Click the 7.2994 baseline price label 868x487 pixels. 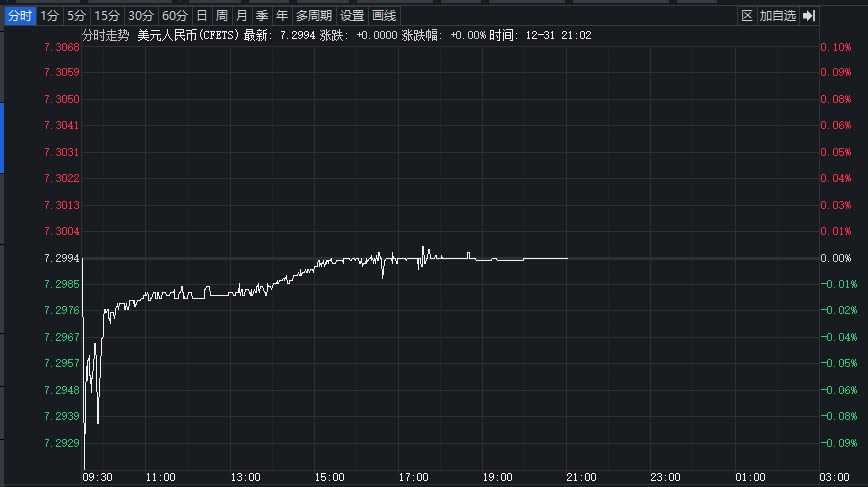pos(62,258)
